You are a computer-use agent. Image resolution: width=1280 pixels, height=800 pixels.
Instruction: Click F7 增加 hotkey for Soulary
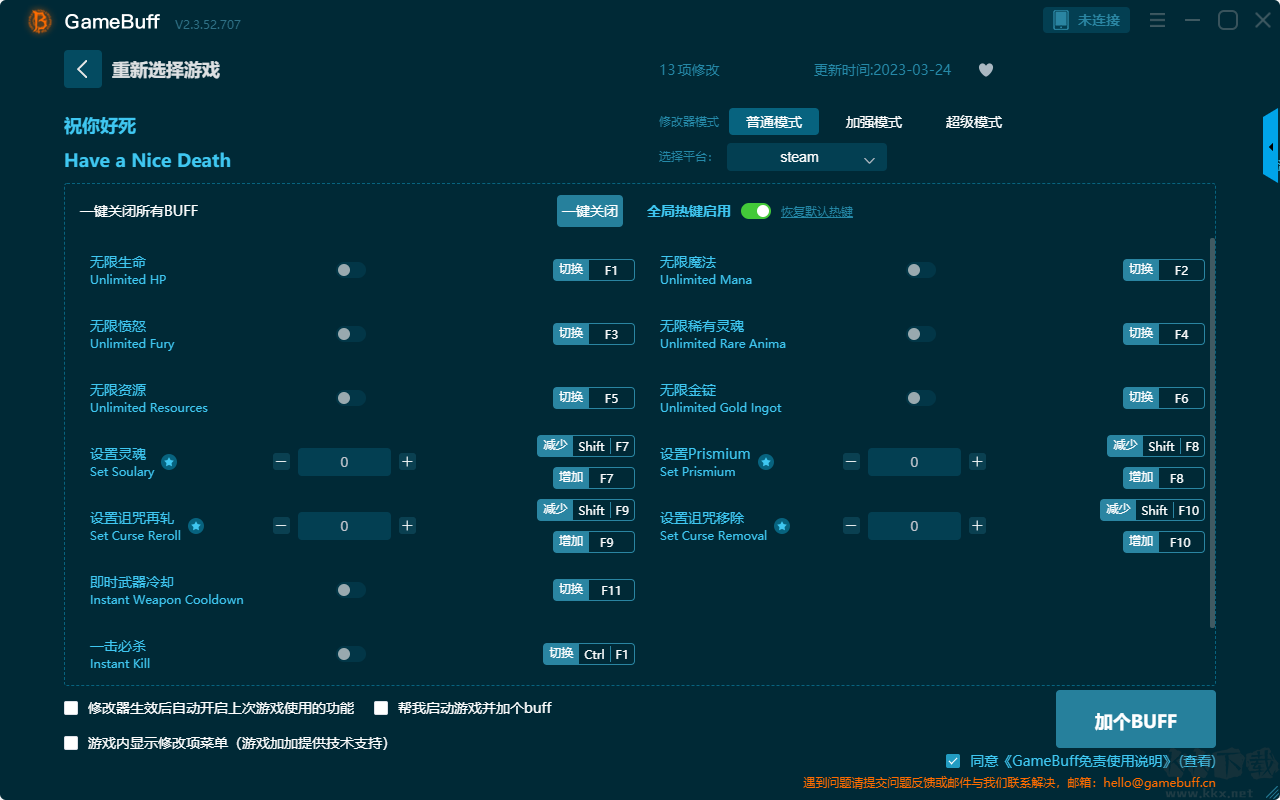[x=594, y=478]
